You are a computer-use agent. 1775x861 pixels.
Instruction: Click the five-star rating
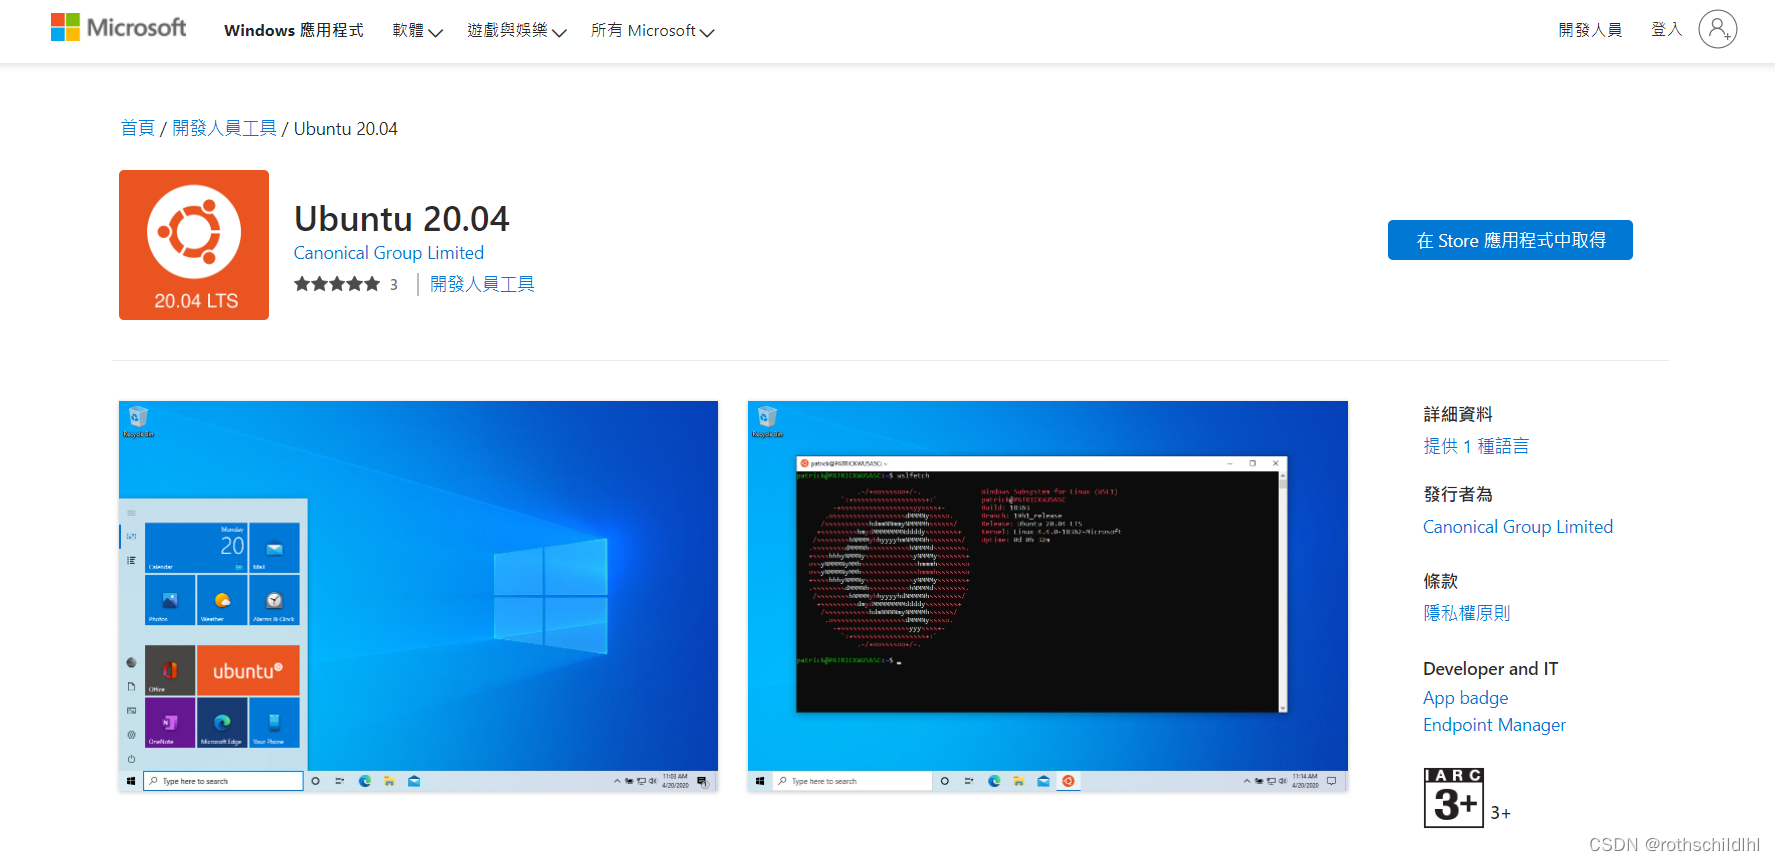pos(337,284)
